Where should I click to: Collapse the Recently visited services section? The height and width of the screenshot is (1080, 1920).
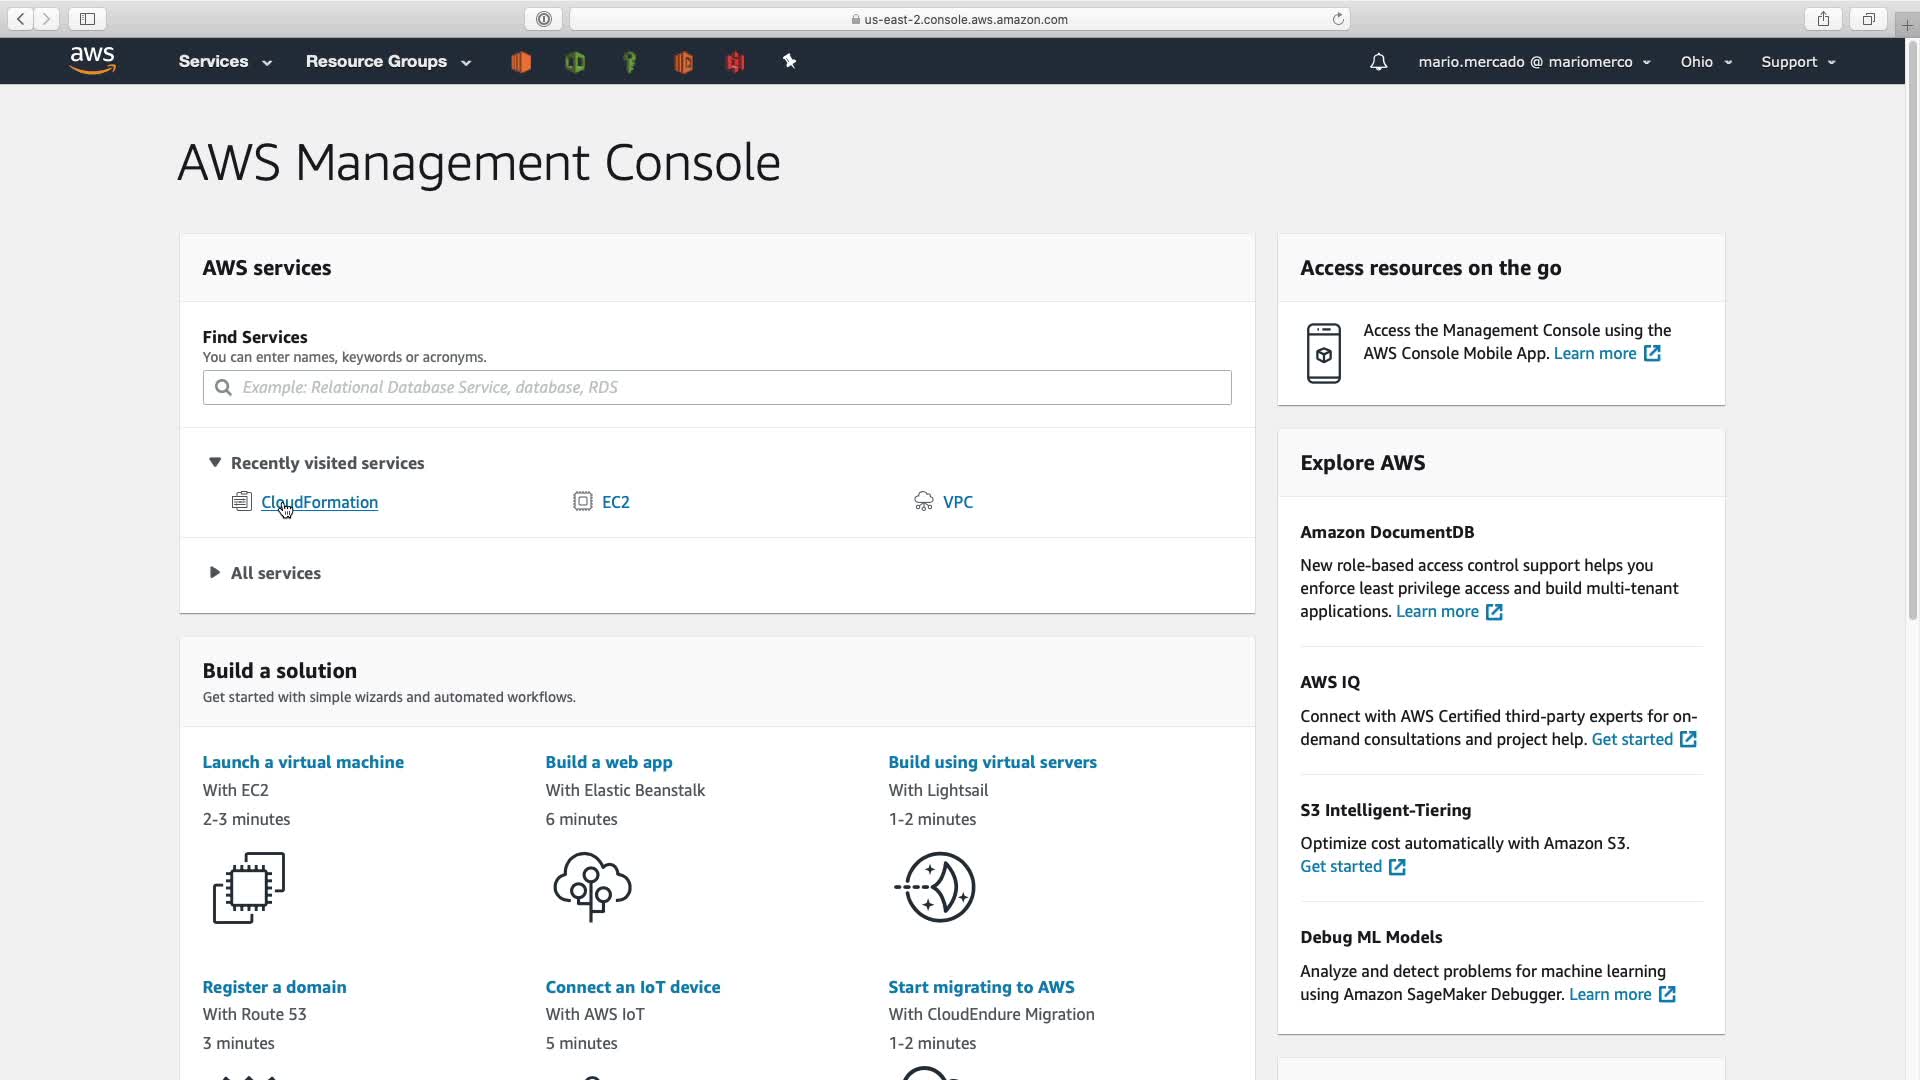215,463
